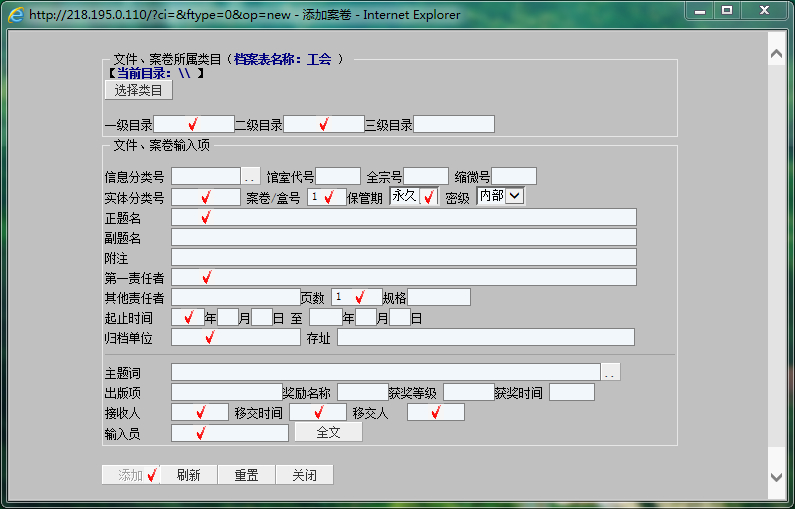Click the 输入员 text field
The image size is (795, 509).
pos(229,433)
